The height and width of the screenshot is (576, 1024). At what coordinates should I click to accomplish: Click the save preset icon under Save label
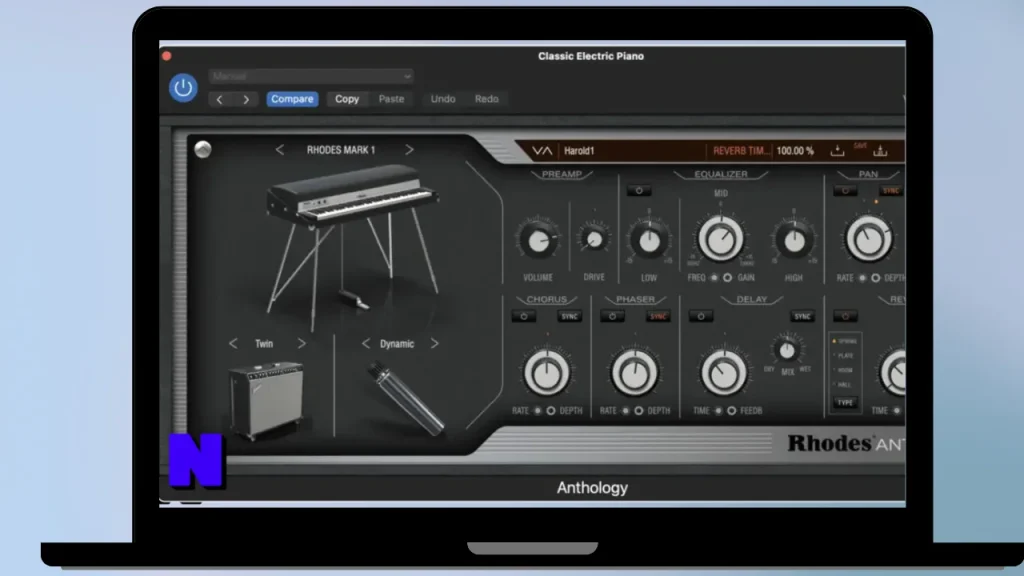pyautogui.click(x=880, y=152)
